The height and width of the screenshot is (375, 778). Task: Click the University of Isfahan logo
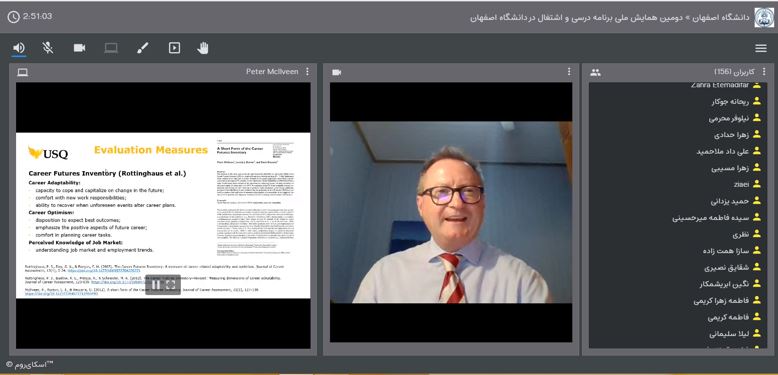764,17
